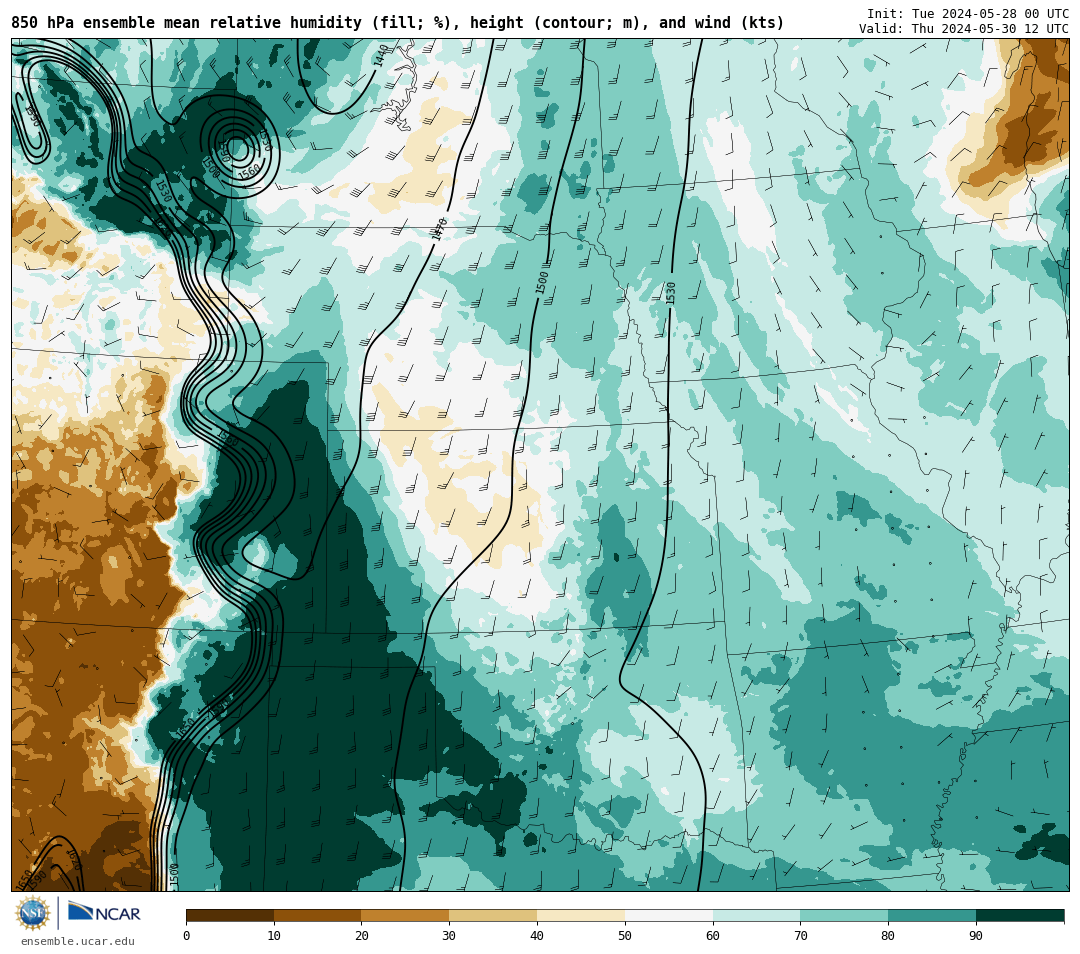Click the 40–50% pale yellow colorbar segment

(581, 915)
